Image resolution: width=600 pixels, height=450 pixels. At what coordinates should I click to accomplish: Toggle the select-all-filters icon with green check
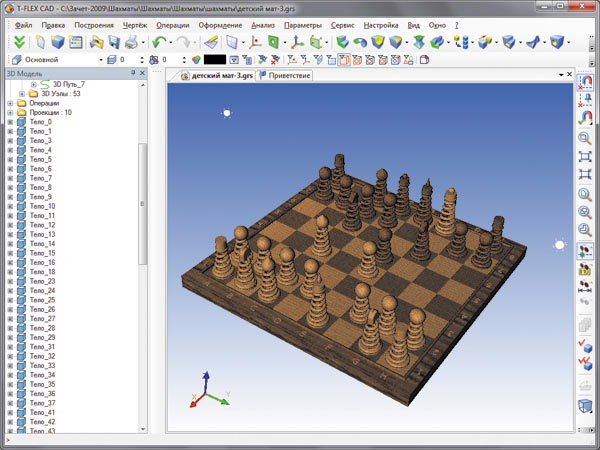tap(262, 60)
